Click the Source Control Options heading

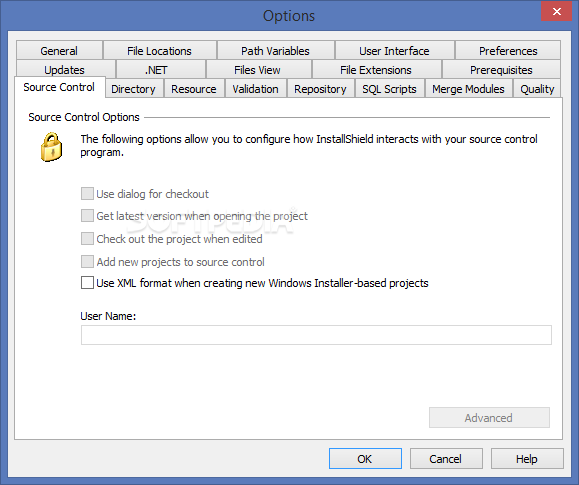84,117
